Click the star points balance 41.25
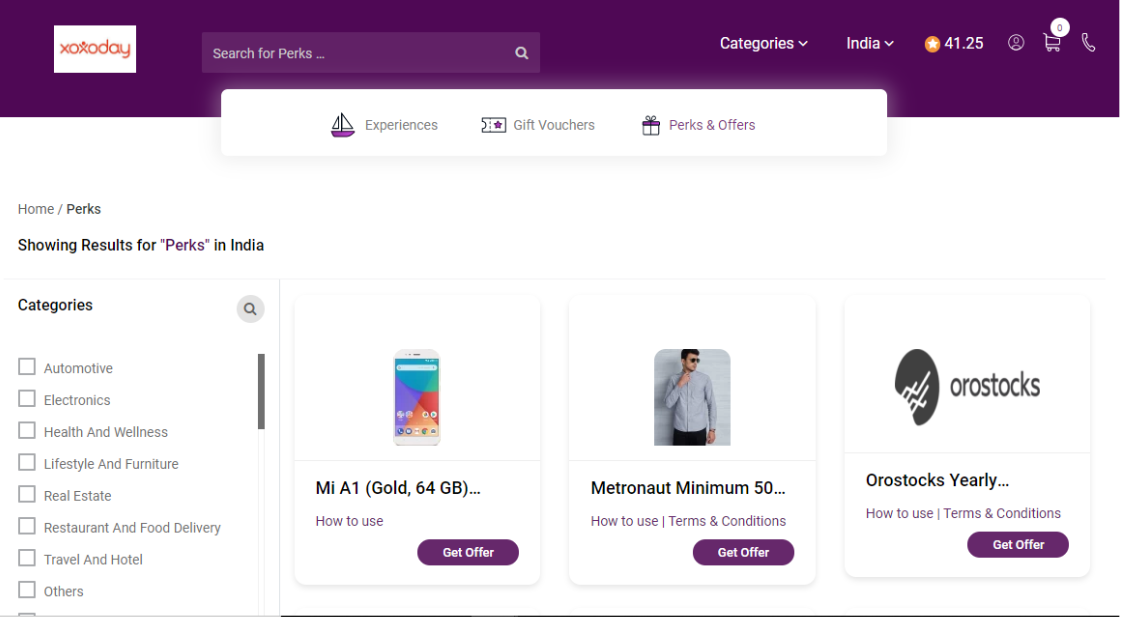 pyautogui.click(x=954, y=44)
